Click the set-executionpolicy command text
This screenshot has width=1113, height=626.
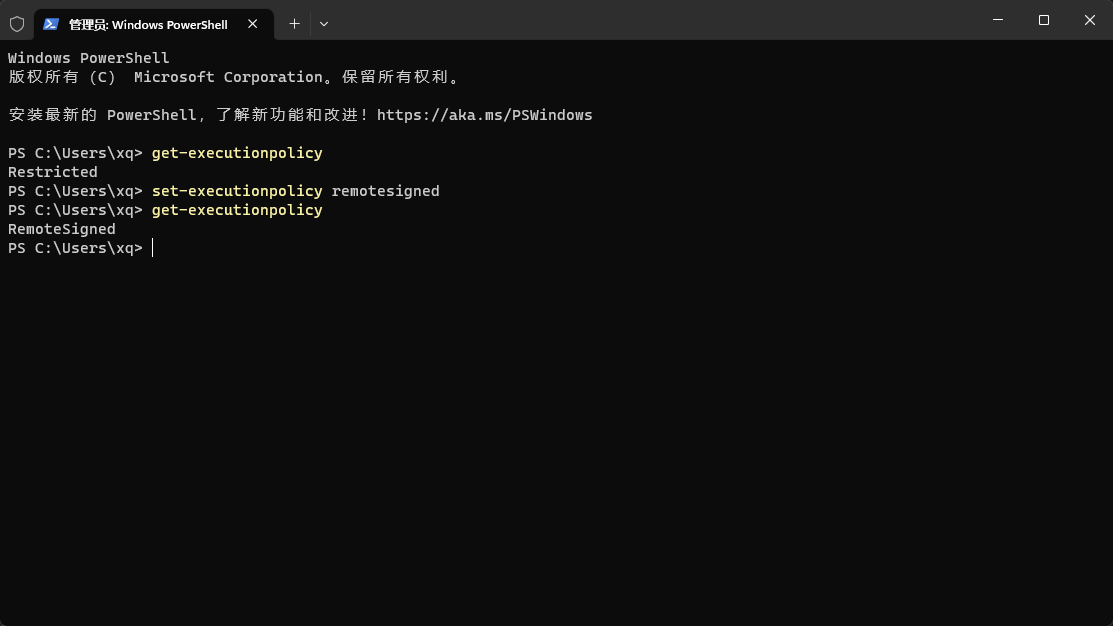tap(237, 191)
